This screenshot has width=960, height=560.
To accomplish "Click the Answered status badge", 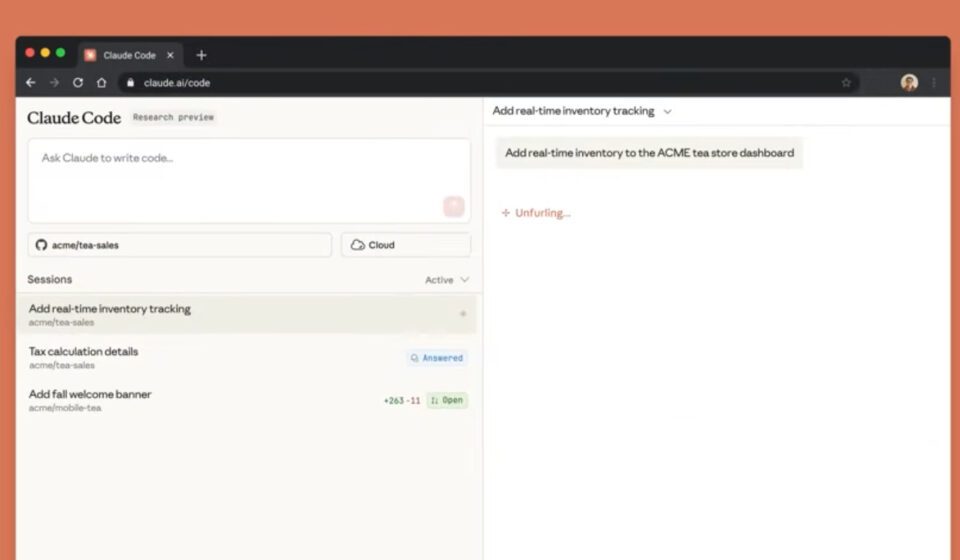I will [x=437, y=357].
